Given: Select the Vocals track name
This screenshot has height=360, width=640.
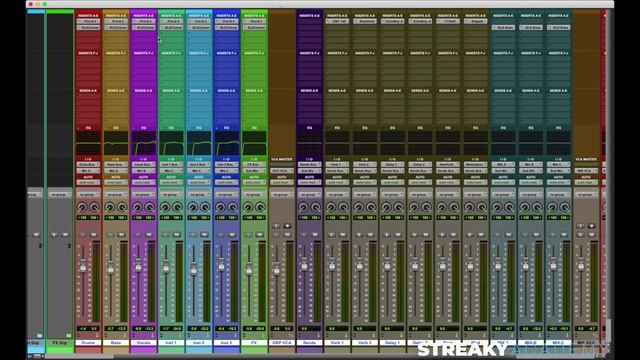Looking at the screenshot, I should click(144, 343).
